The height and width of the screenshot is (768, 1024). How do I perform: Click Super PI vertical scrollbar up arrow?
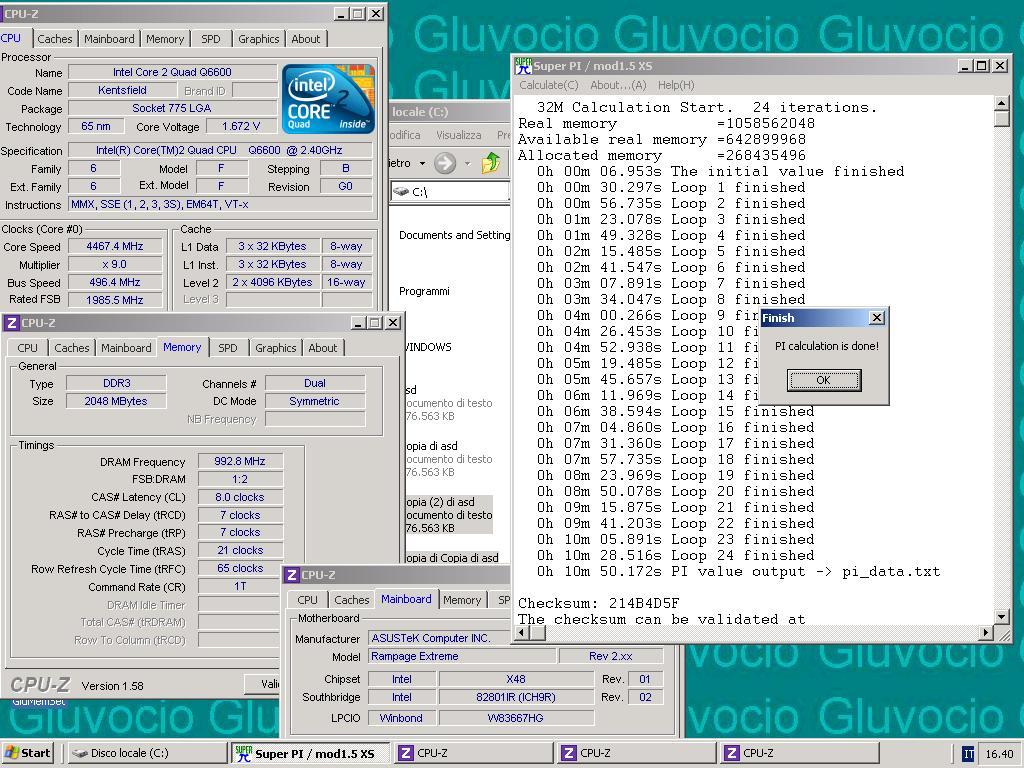coord(1002,103)
